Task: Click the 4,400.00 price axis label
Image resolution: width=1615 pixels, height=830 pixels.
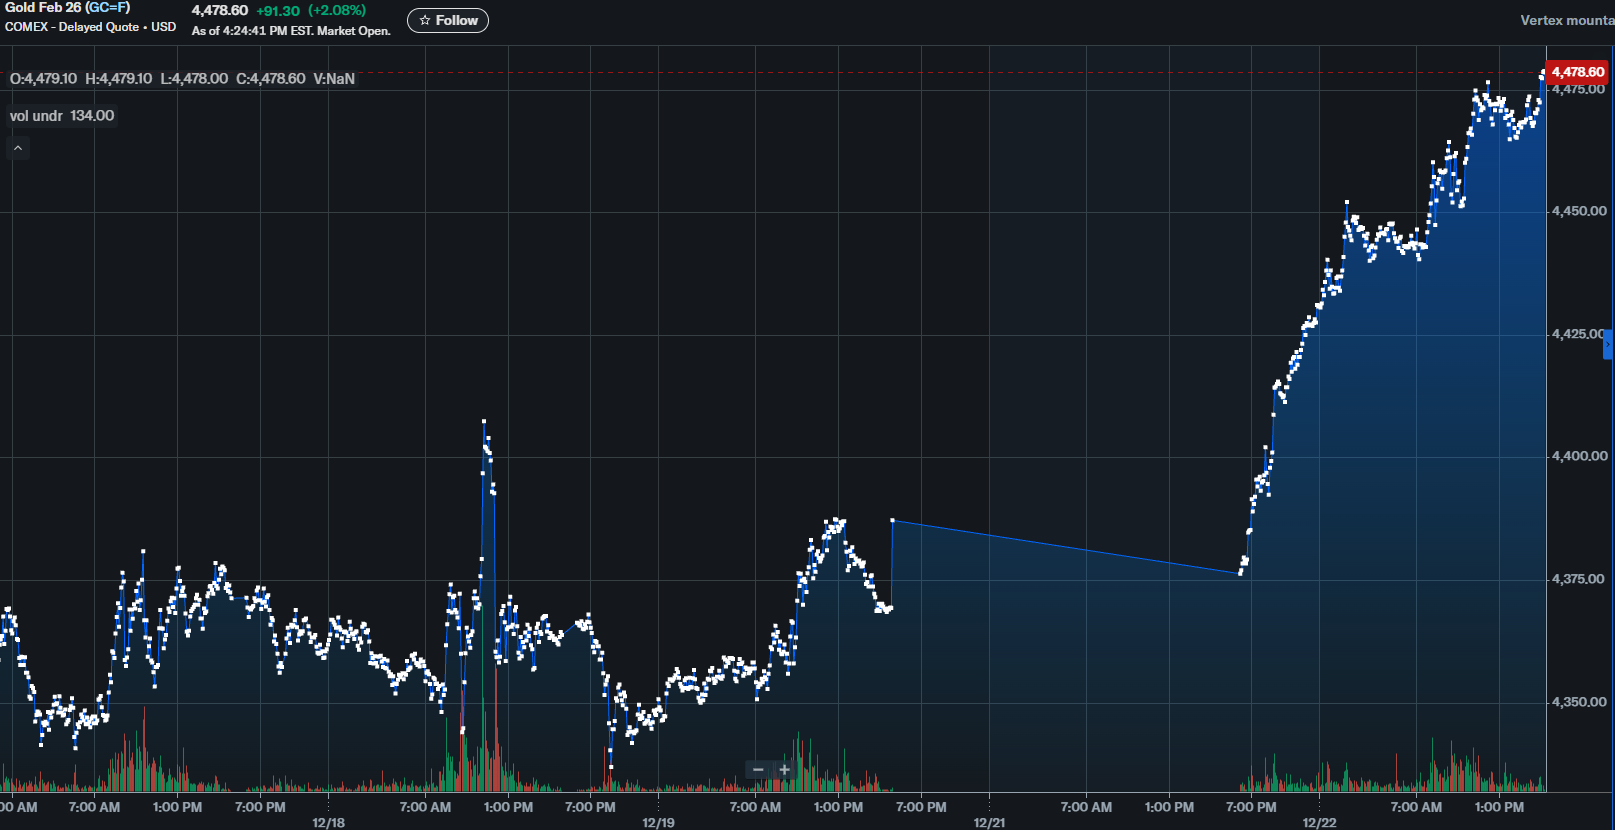Action: (x=1579, y=456)
